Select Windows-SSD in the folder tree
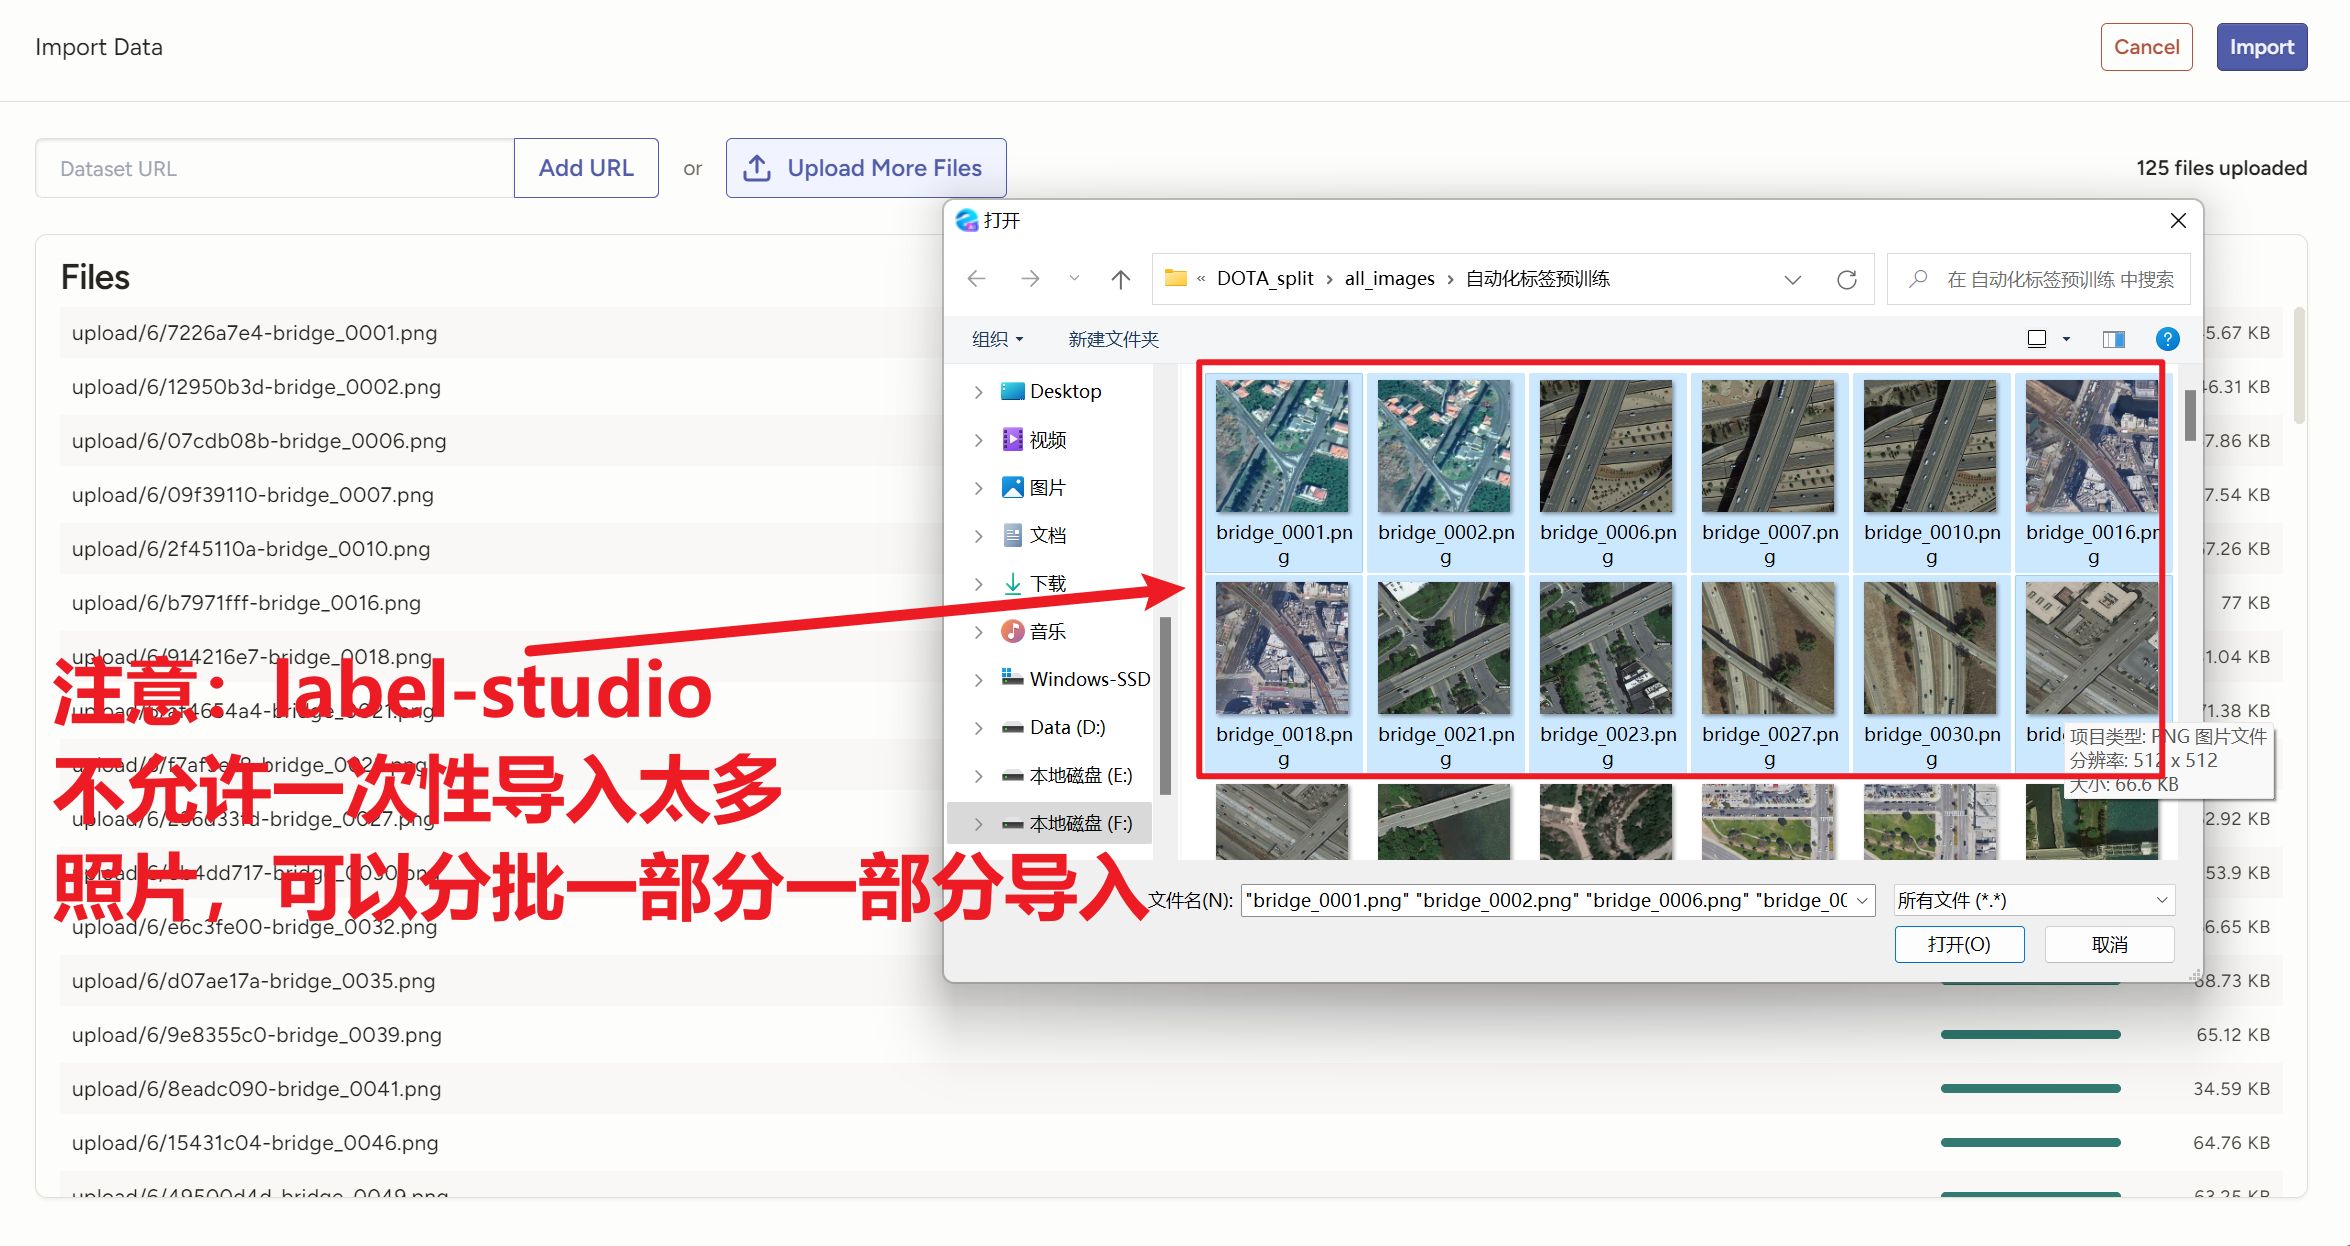Screen dimensions: 2350x1246 1089,679
